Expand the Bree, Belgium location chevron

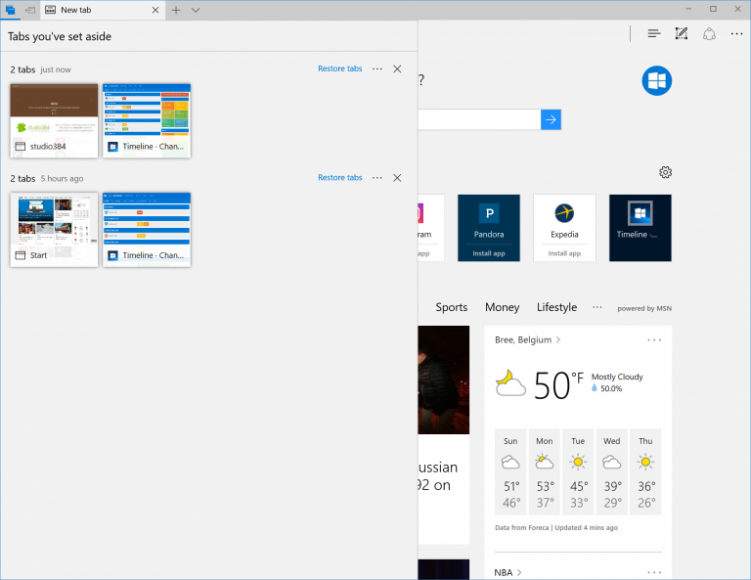point(558,340)
